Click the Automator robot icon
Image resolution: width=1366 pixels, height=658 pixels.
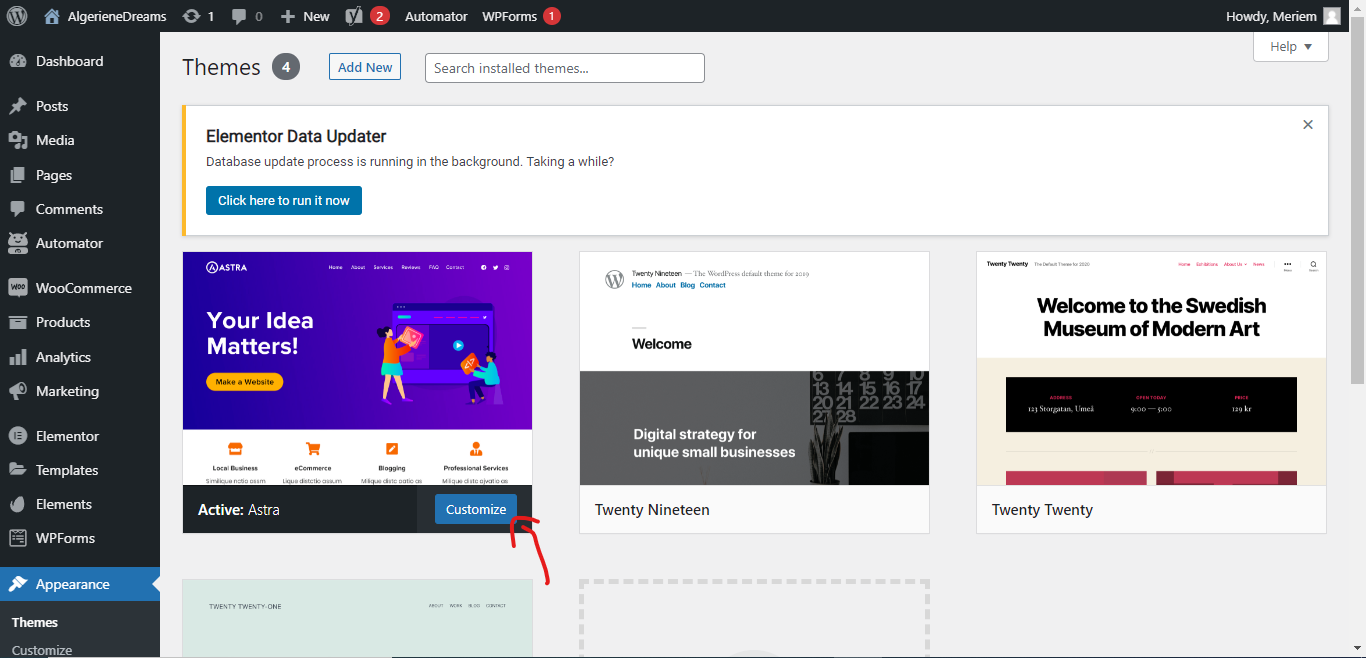17,243
